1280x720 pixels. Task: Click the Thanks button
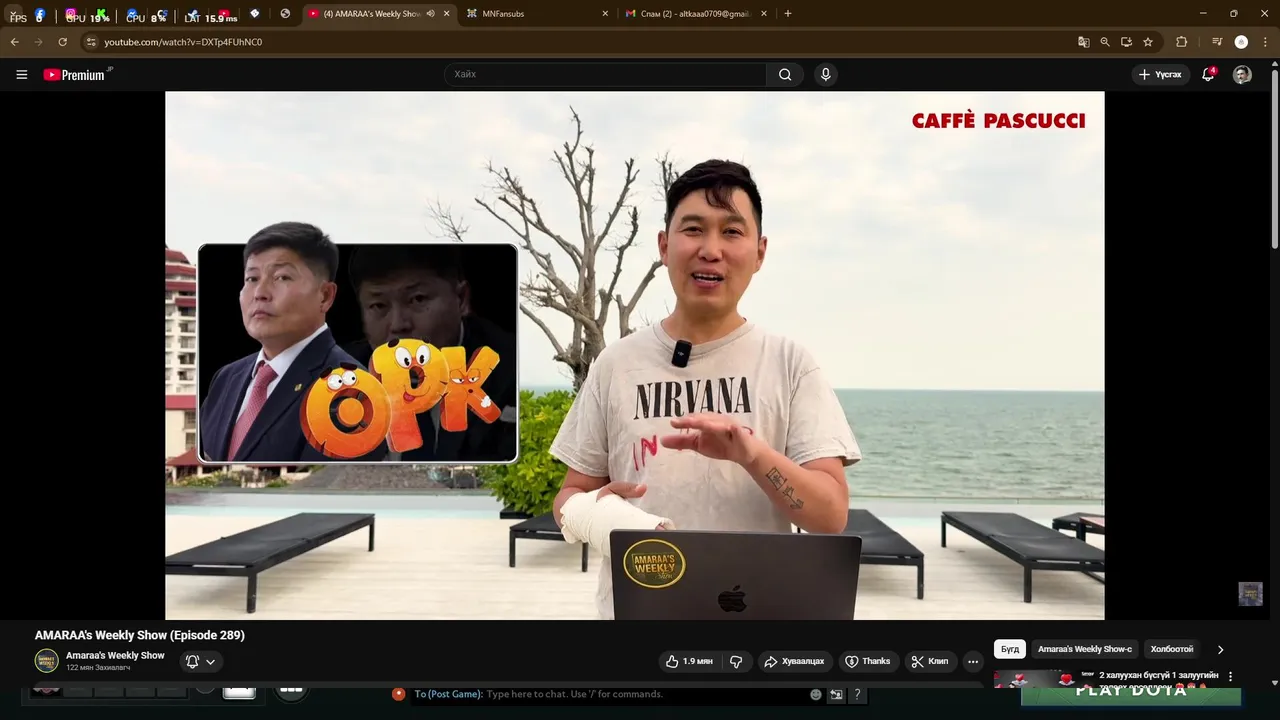(867, 661)
